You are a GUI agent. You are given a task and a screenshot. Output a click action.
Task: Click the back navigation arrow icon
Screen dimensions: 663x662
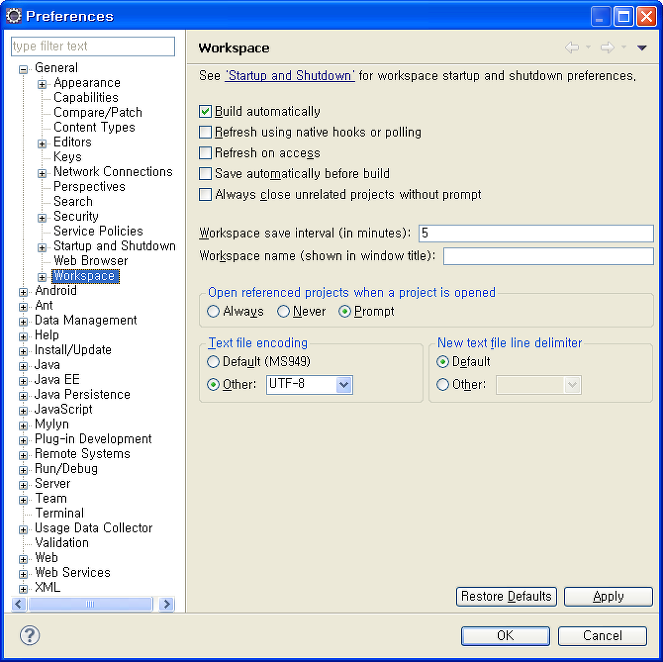(572, 47)
